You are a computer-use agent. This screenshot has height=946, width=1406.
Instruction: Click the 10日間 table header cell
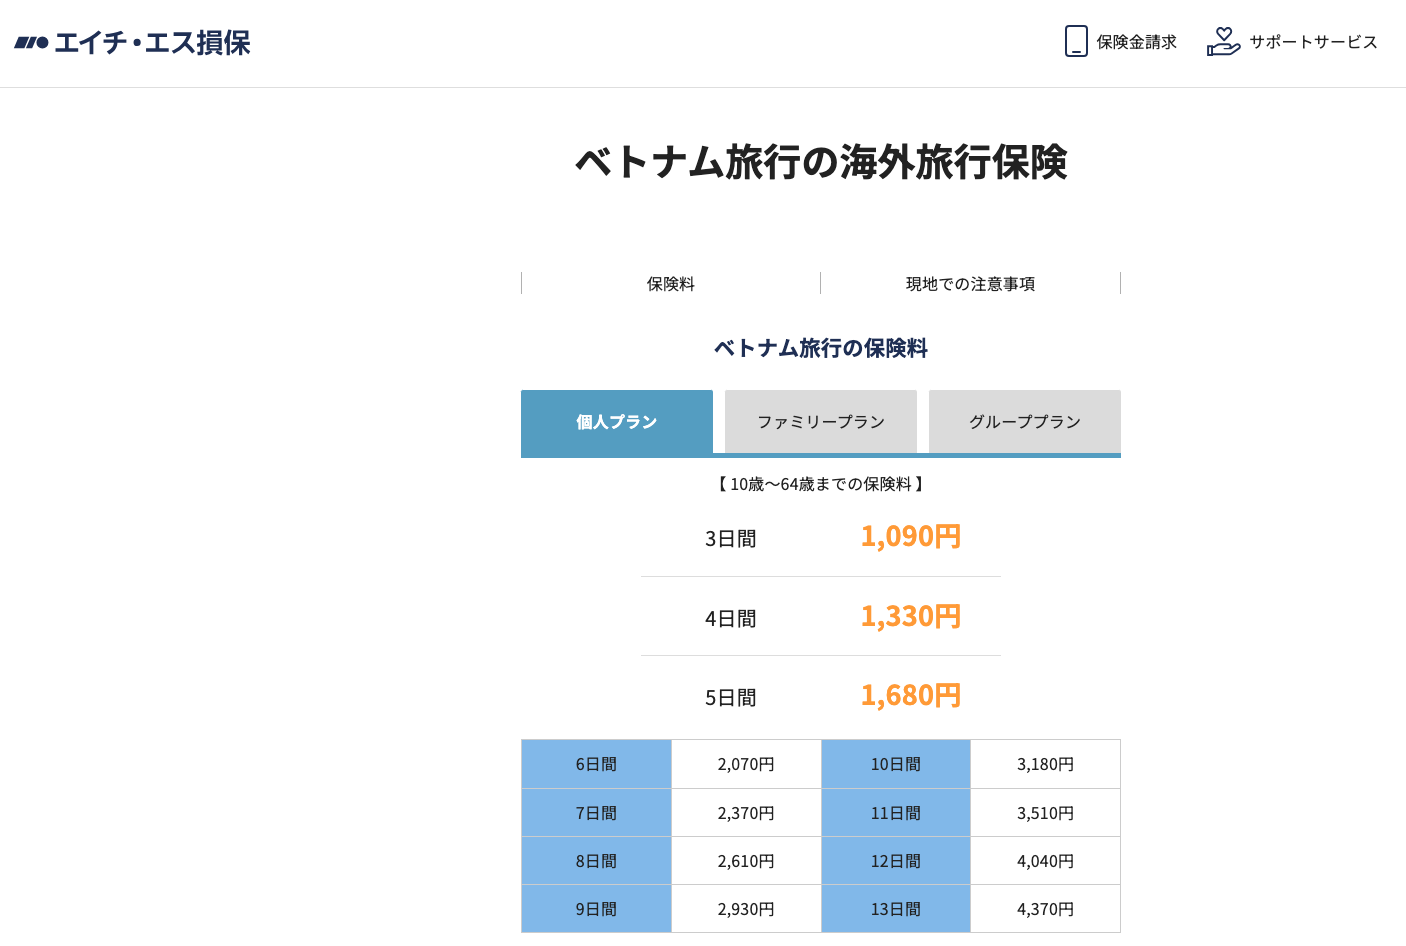[895, 764]
